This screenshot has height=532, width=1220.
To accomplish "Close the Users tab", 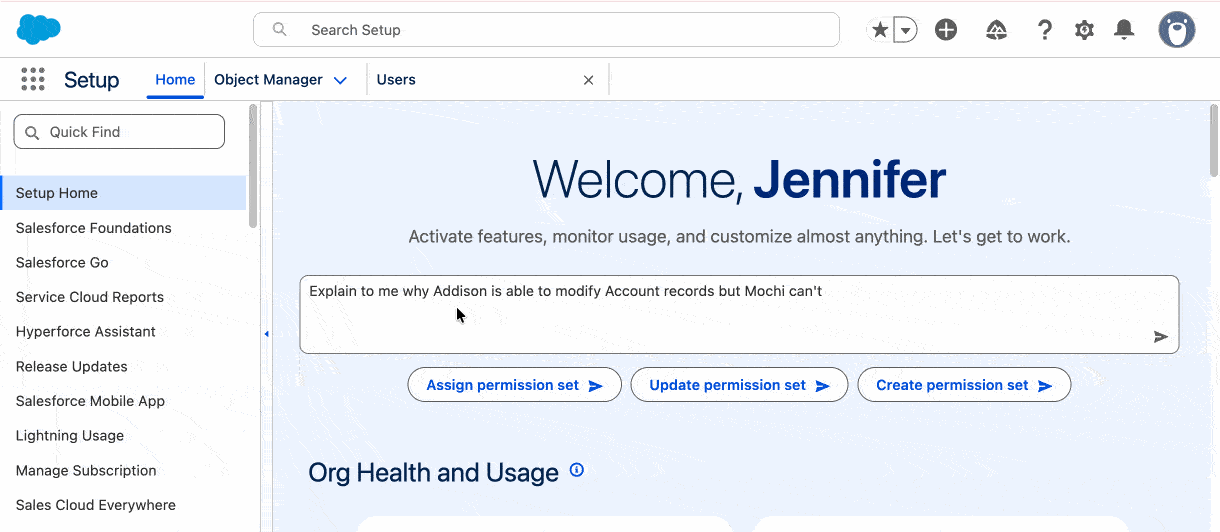I will (588, 80).
